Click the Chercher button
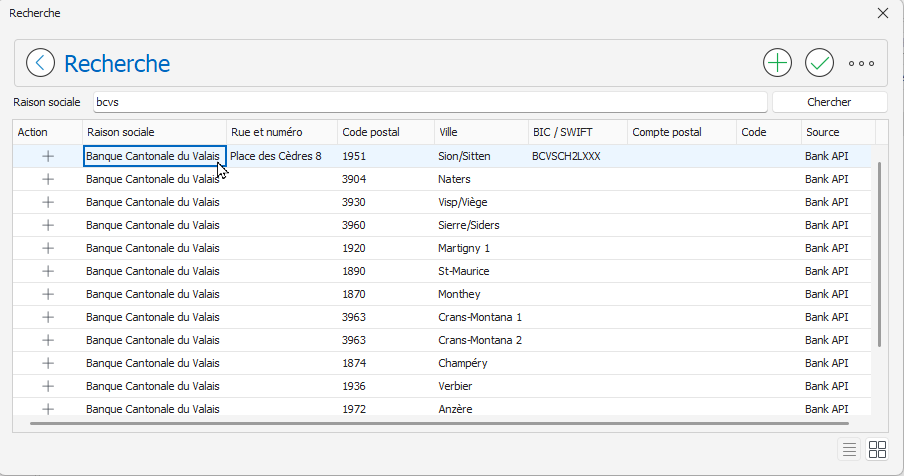 829,102
